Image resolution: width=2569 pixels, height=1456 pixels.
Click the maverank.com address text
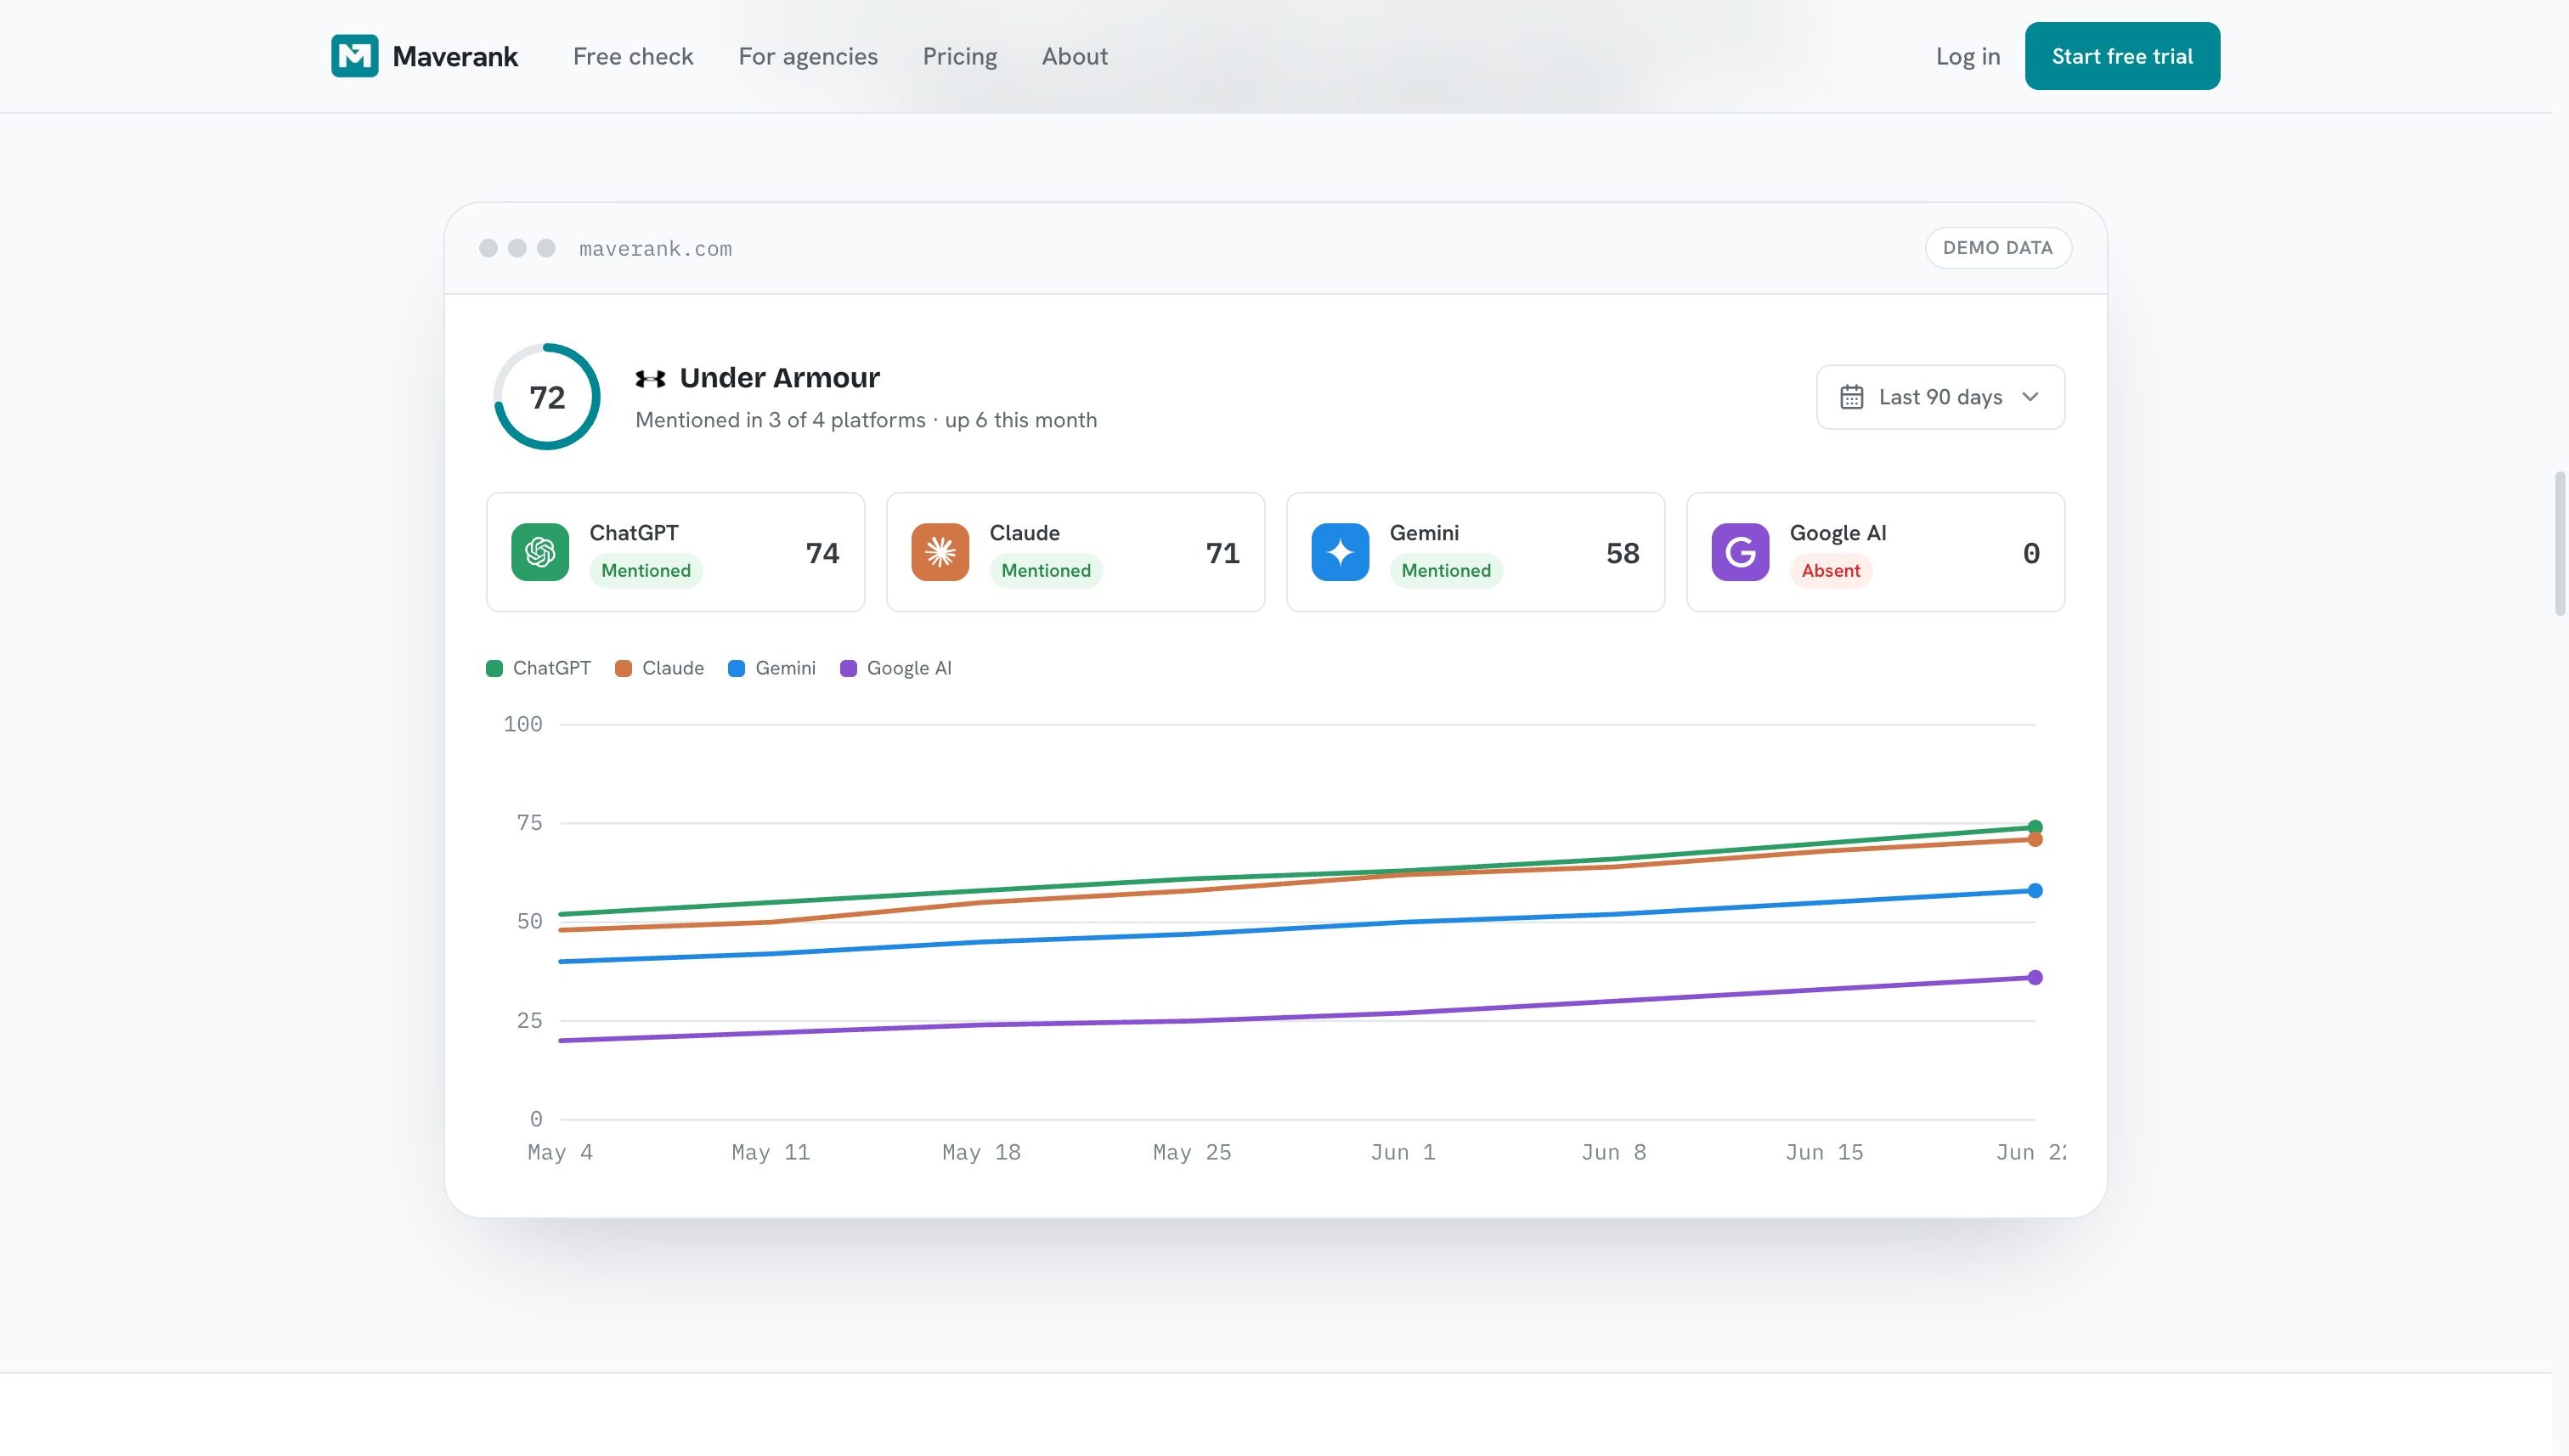coord(655,249)
